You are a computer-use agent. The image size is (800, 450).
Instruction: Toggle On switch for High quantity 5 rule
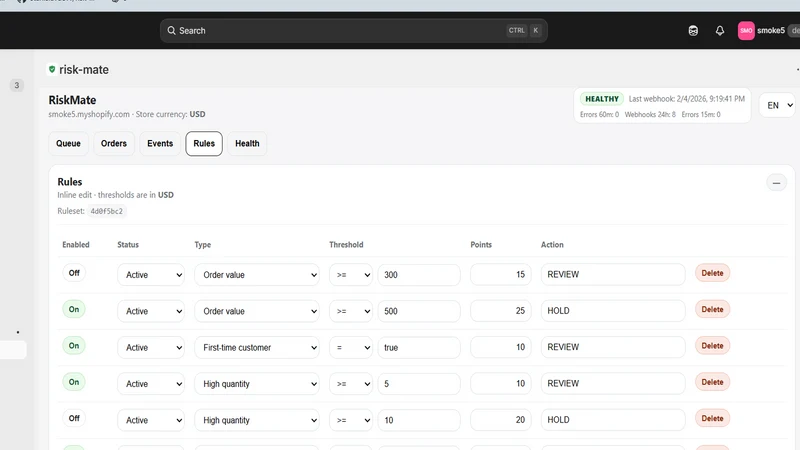[74, 382]
